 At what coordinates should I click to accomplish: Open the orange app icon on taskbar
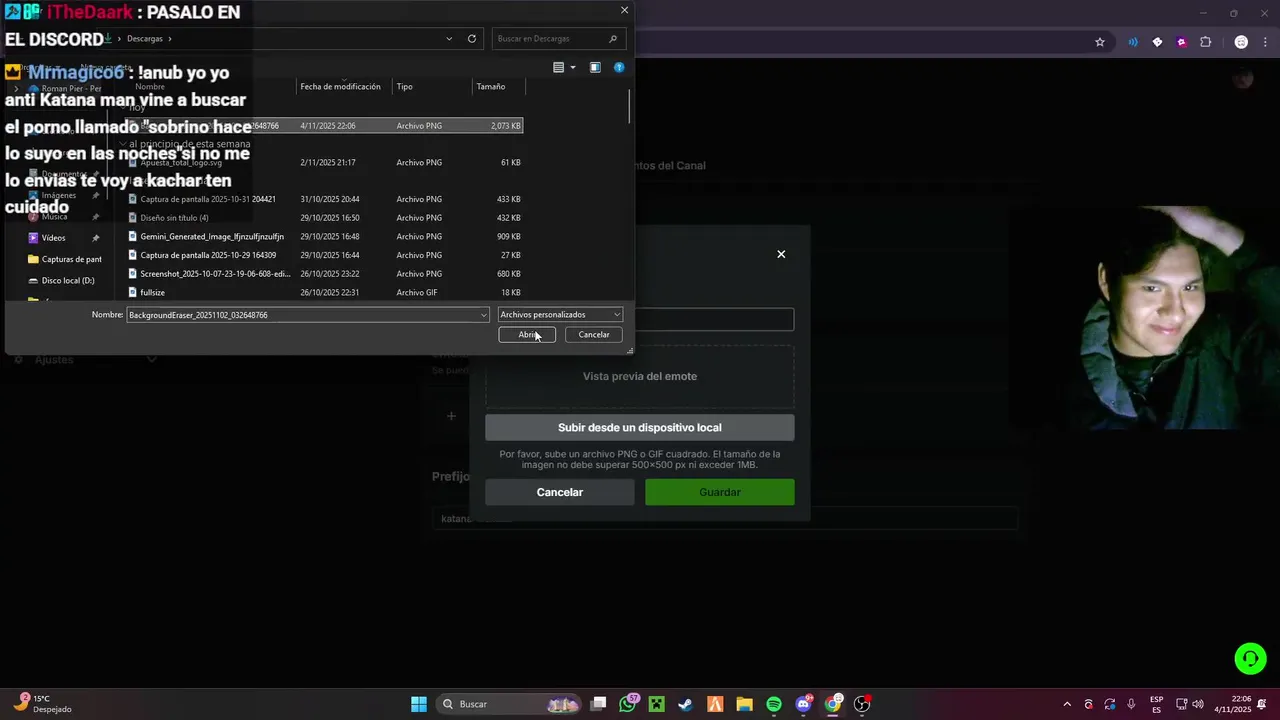[x=715, y=704]
